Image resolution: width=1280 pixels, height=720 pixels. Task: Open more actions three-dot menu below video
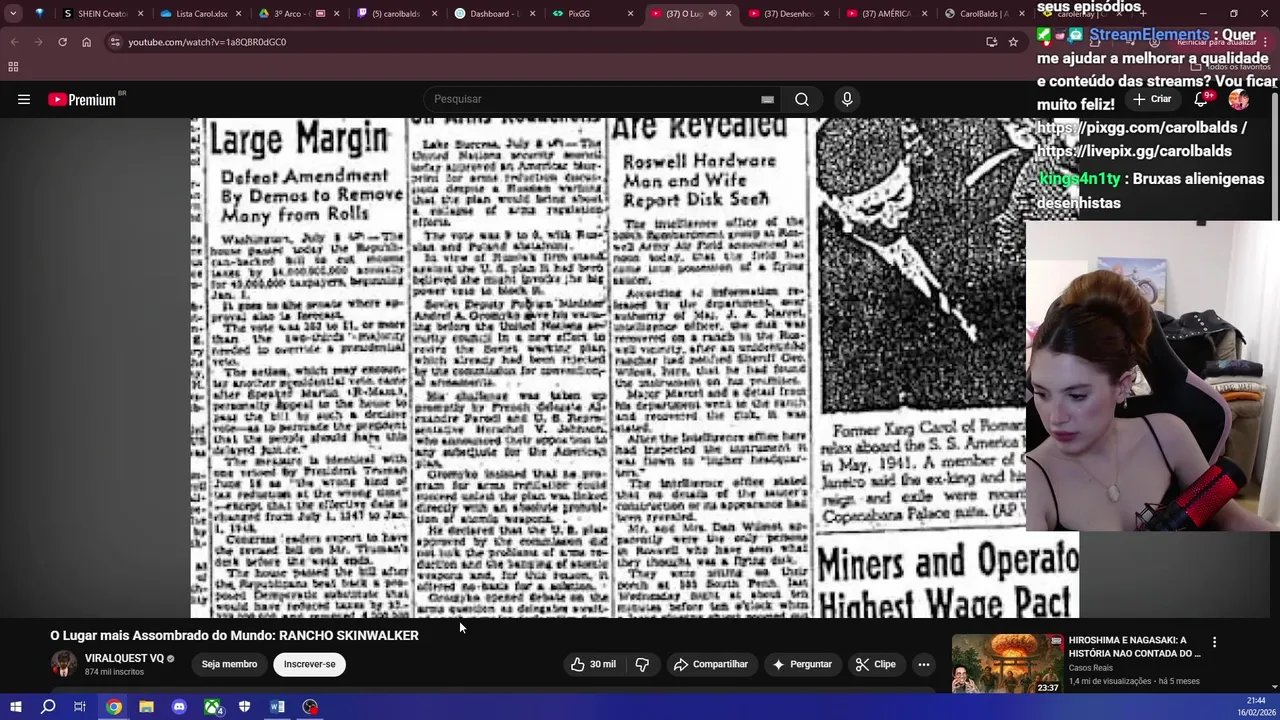click(x=924, y=664)
